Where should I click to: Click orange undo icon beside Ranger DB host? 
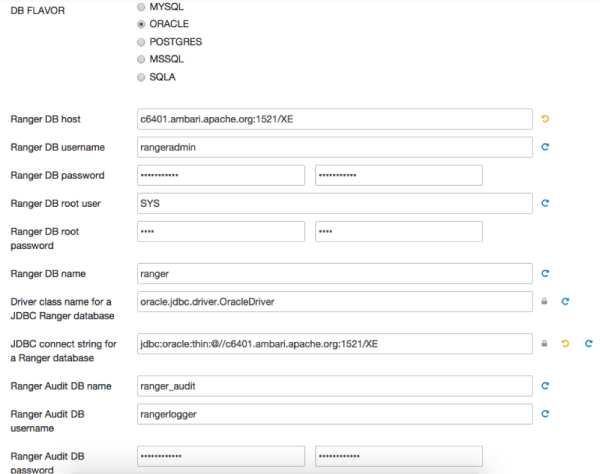click(x=545, y=119)
